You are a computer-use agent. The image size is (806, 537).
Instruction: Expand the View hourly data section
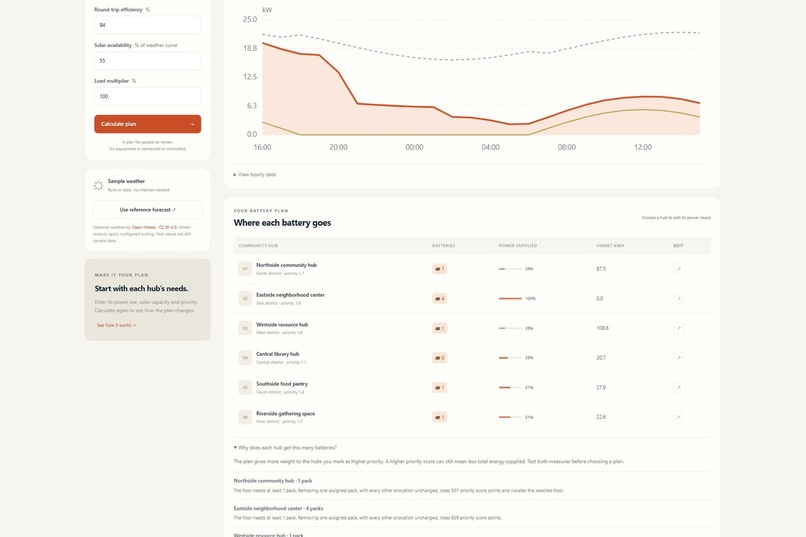coord(255,175)
